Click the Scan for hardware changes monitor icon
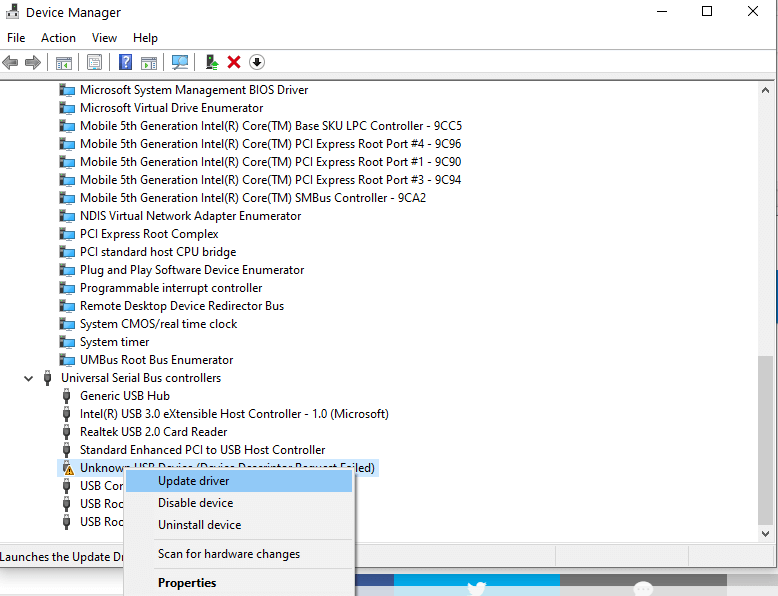The image size is (778, 596). [x=180, y=63]
